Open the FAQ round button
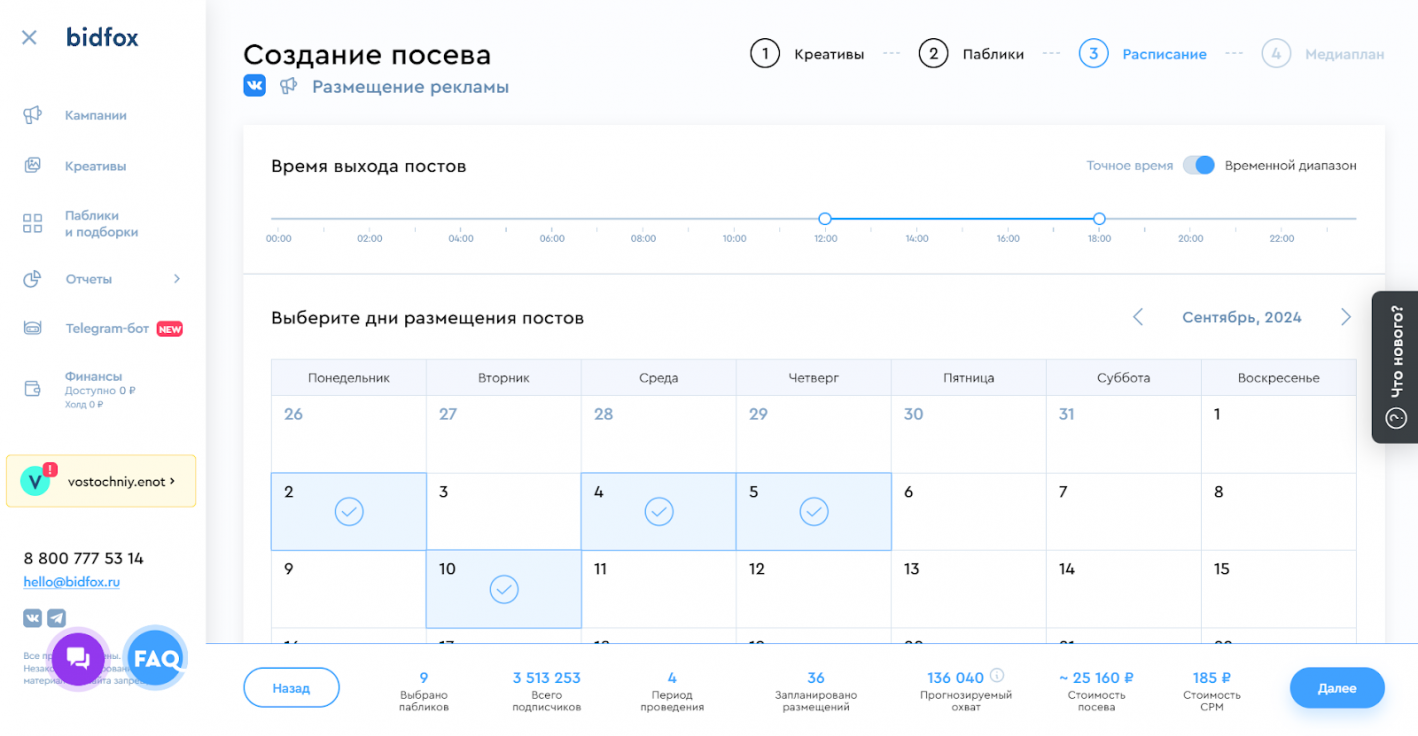 (x=156, y=658)
